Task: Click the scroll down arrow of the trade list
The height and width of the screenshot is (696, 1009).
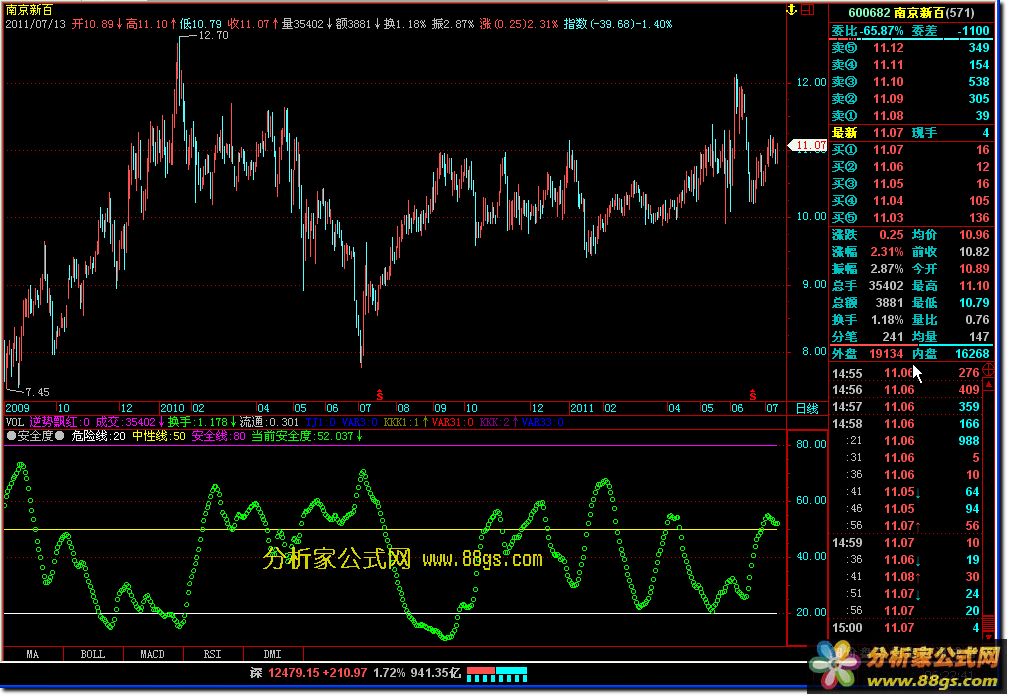Action: tap(990, 638)
